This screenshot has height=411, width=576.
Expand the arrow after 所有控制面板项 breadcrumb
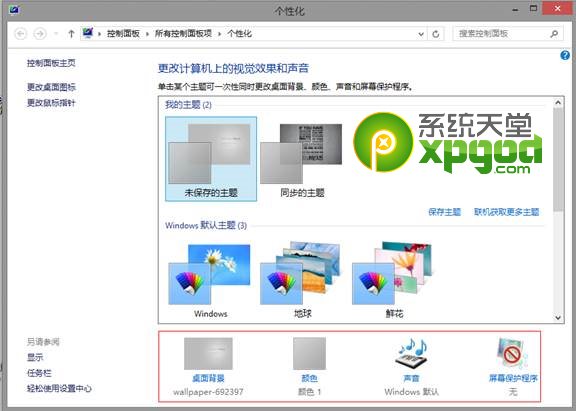[x=219, y=34]
